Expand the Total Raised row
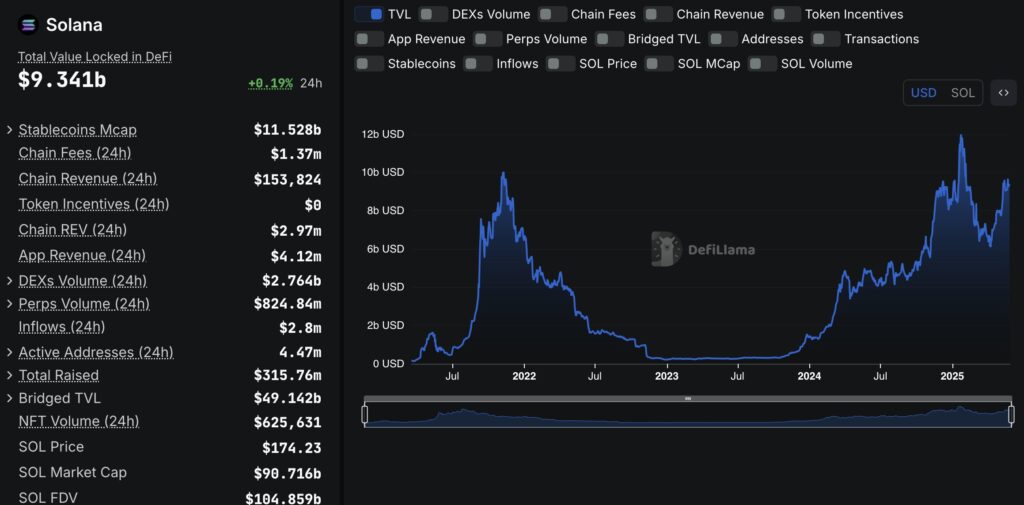The width and height of the screenshot is (1024, 505). pyautogui.click(x=10, y=375)
